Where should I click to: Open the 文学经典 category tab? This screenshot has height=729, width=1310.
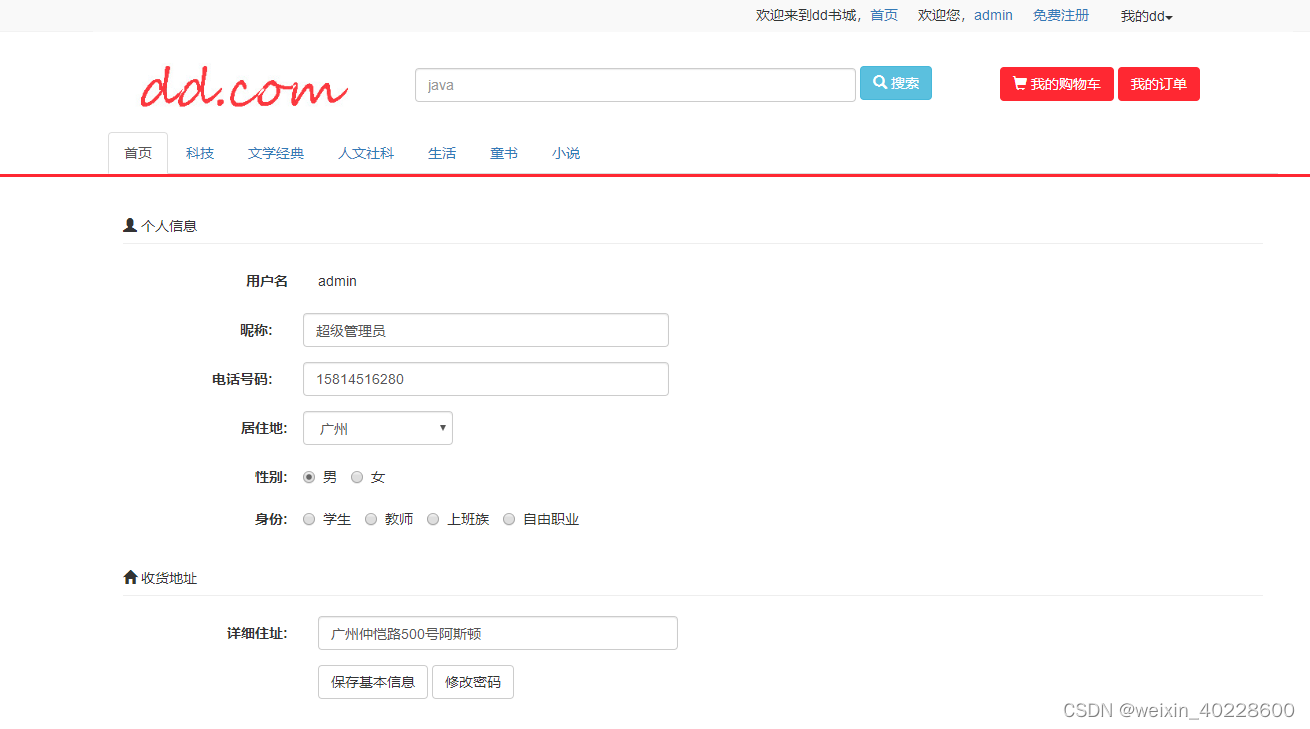point(276,153)
